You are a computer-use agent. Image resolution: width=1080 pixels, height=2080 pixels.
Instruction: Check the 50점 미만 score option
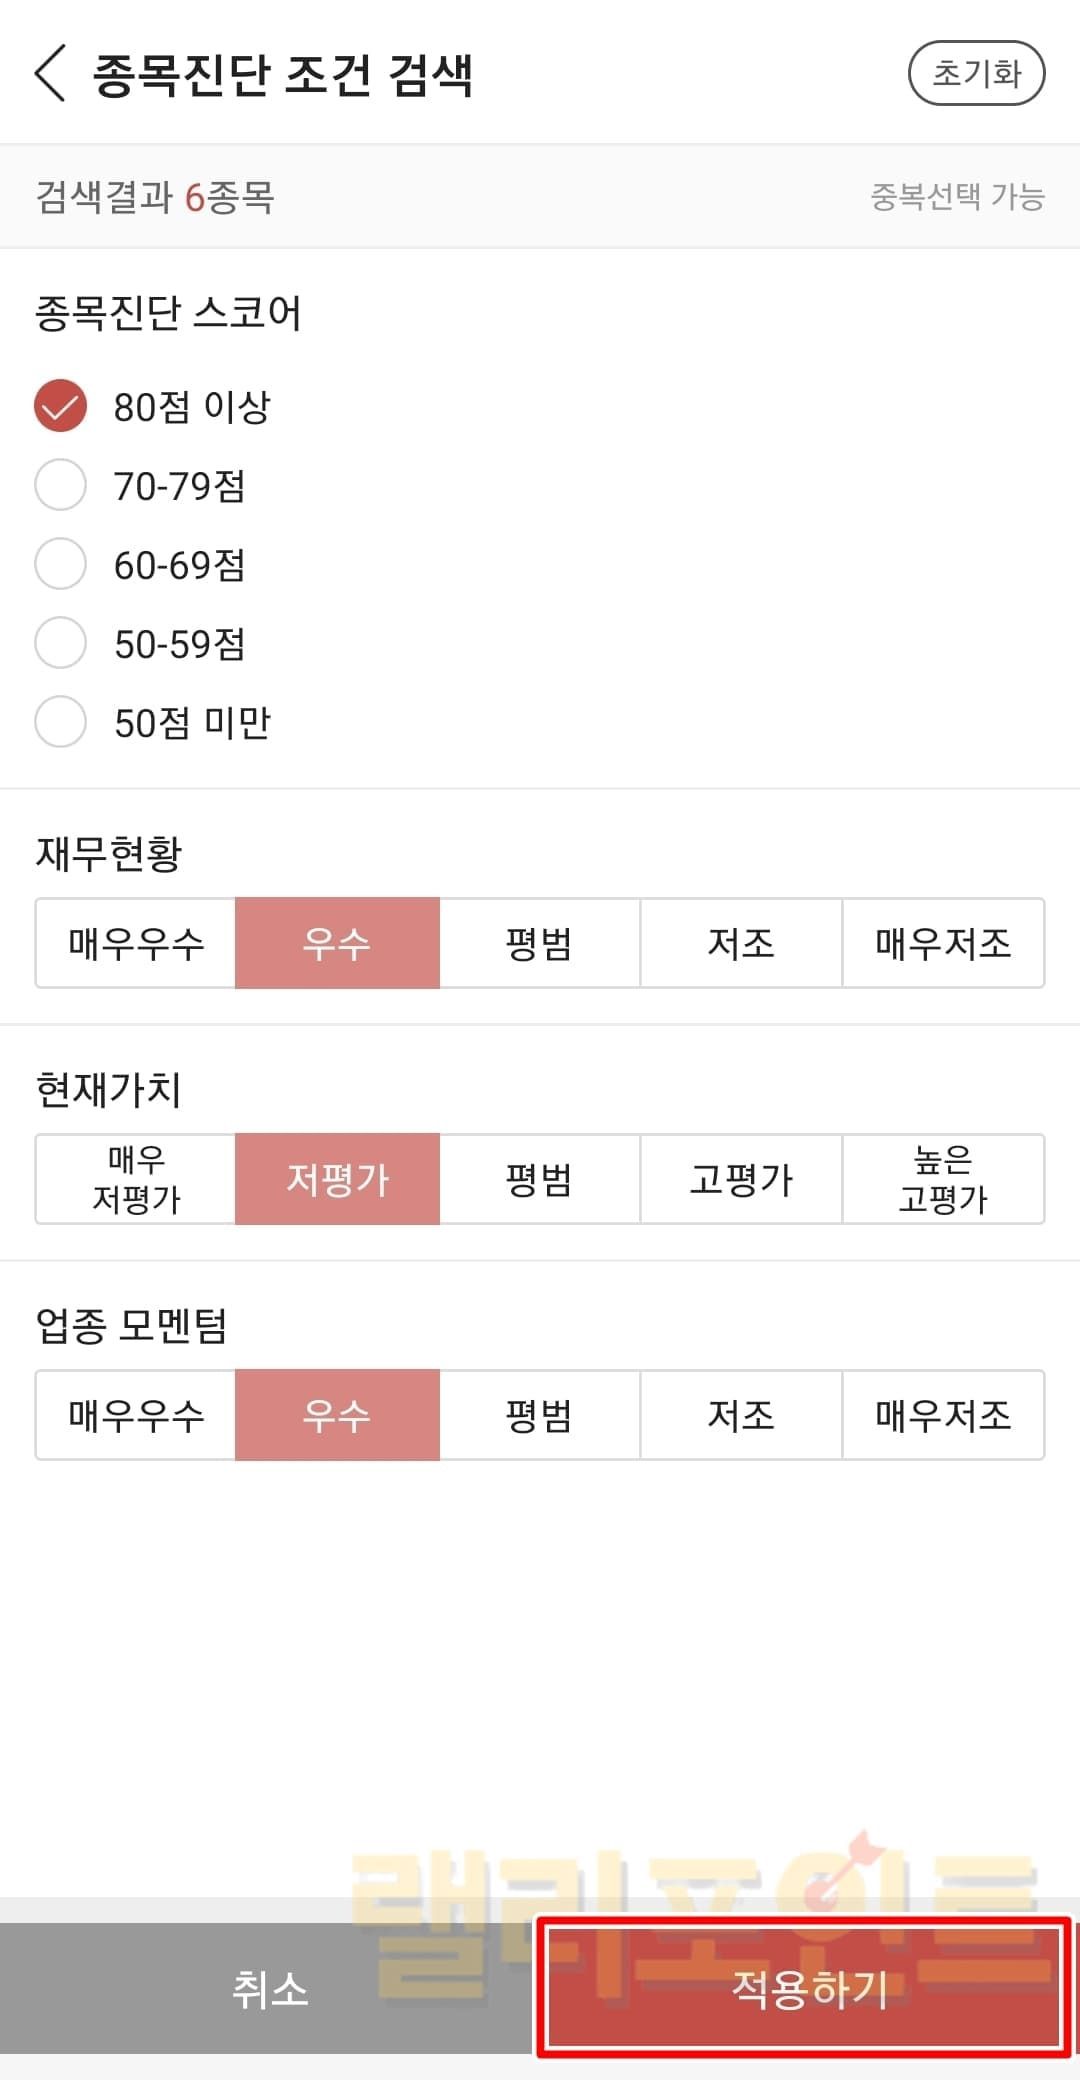click(61, 722)
